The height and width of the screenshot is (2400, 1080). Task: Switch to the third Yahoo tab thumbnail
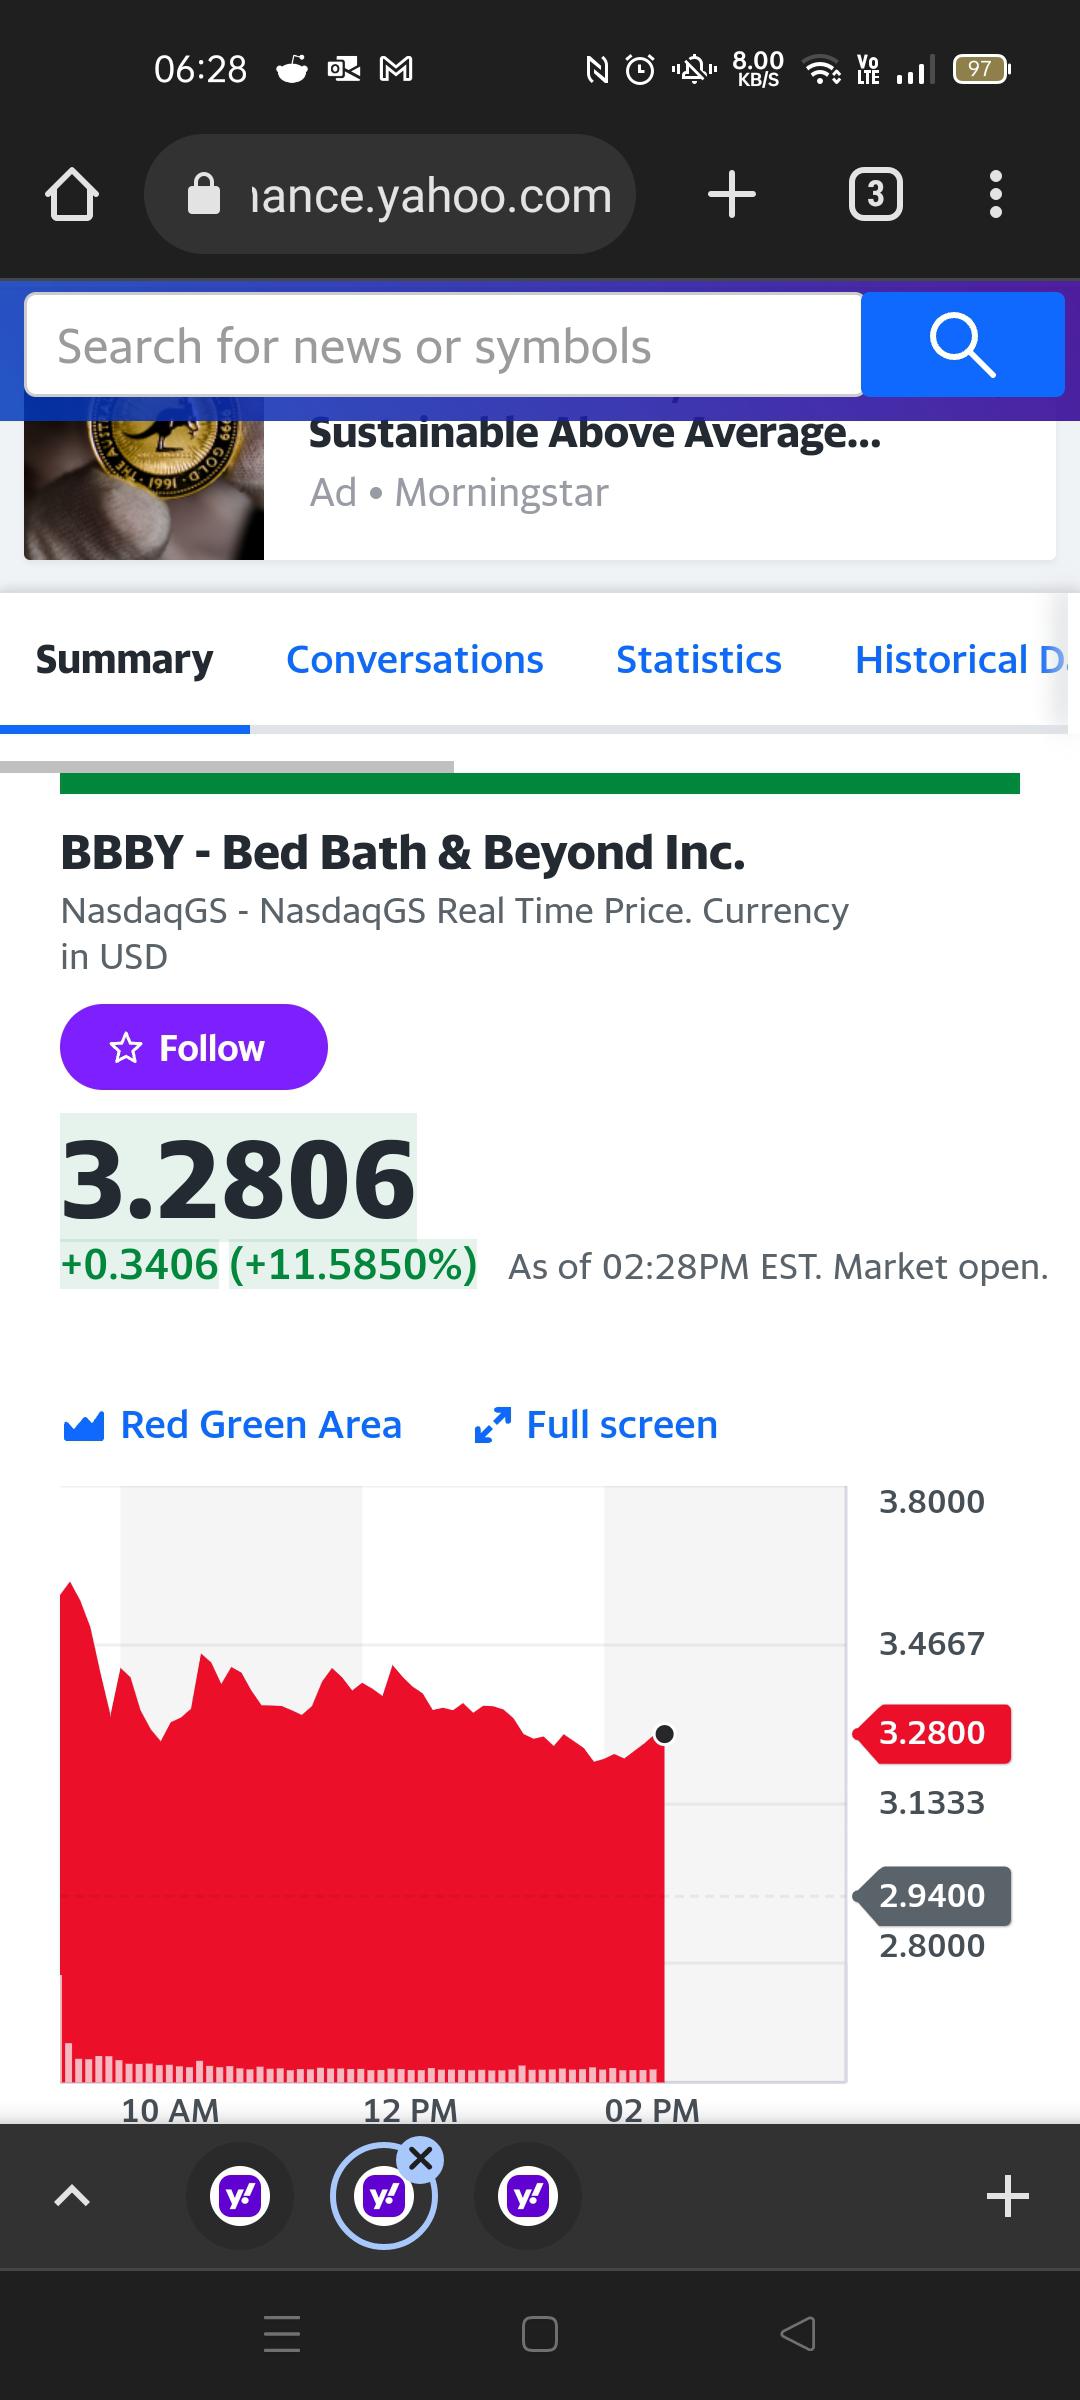click(x=528, y=2196)
